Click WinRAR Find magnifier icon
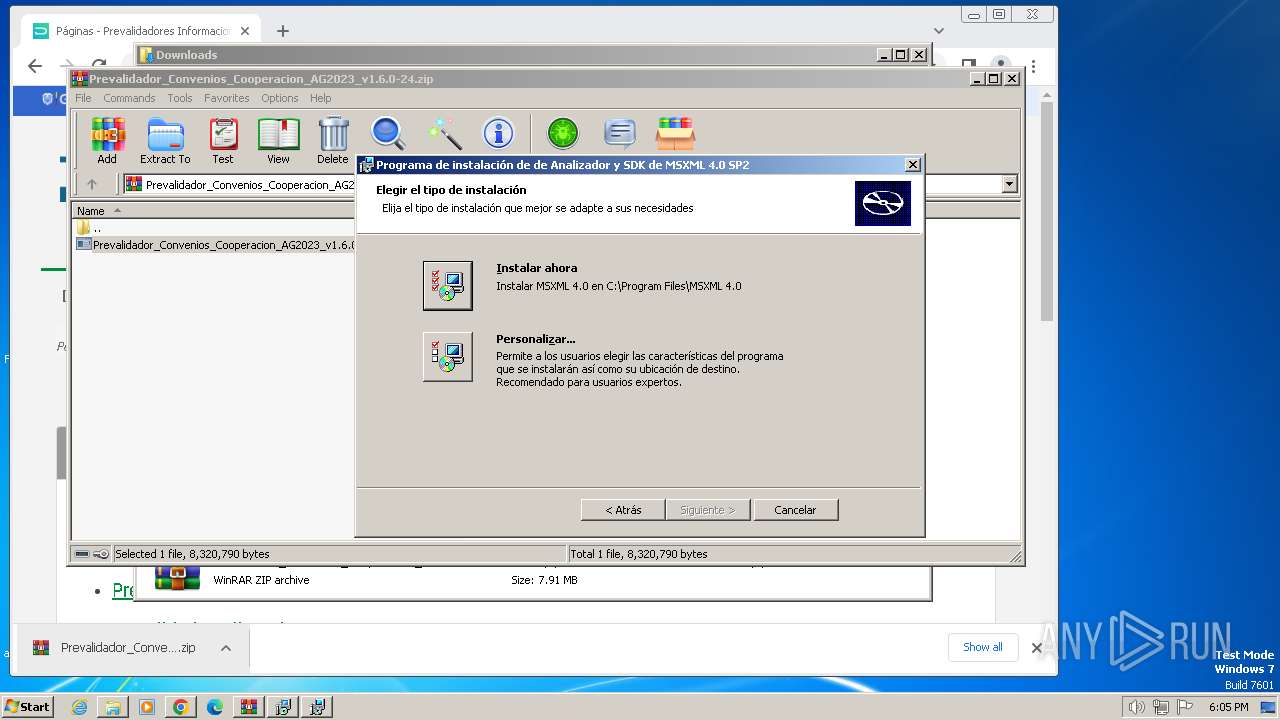Image resolution: width=1280 pixels, height=720 pixels. (388, 134)
